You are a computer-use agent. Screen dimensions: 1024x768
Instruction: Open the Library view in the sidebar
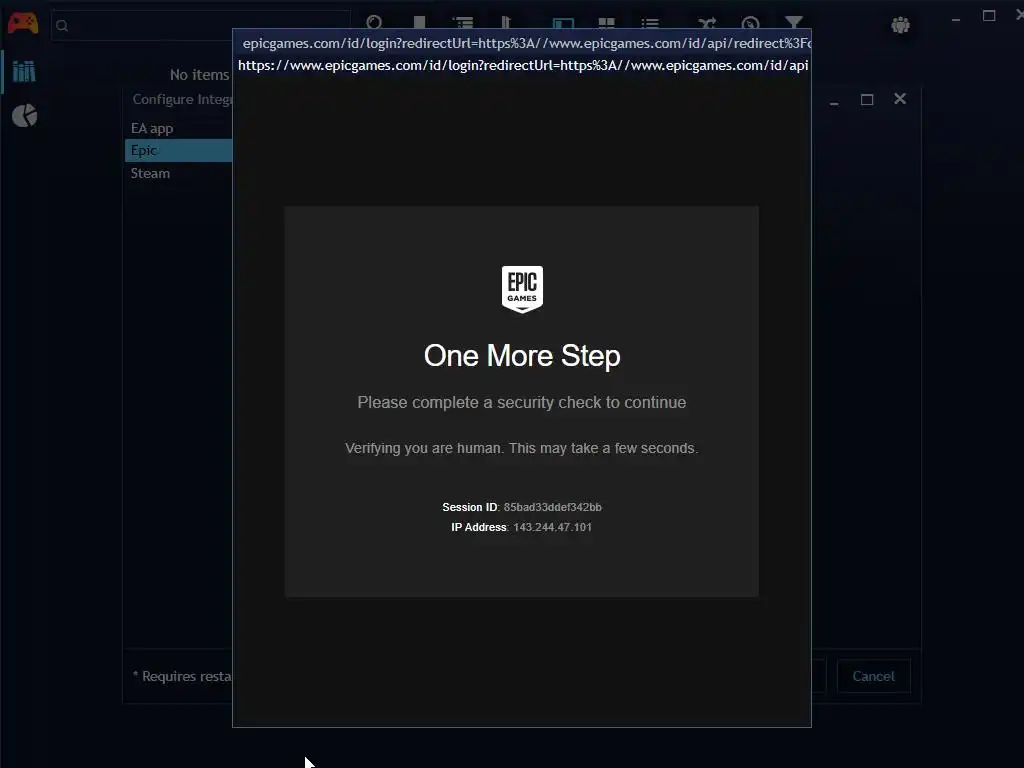24,71
